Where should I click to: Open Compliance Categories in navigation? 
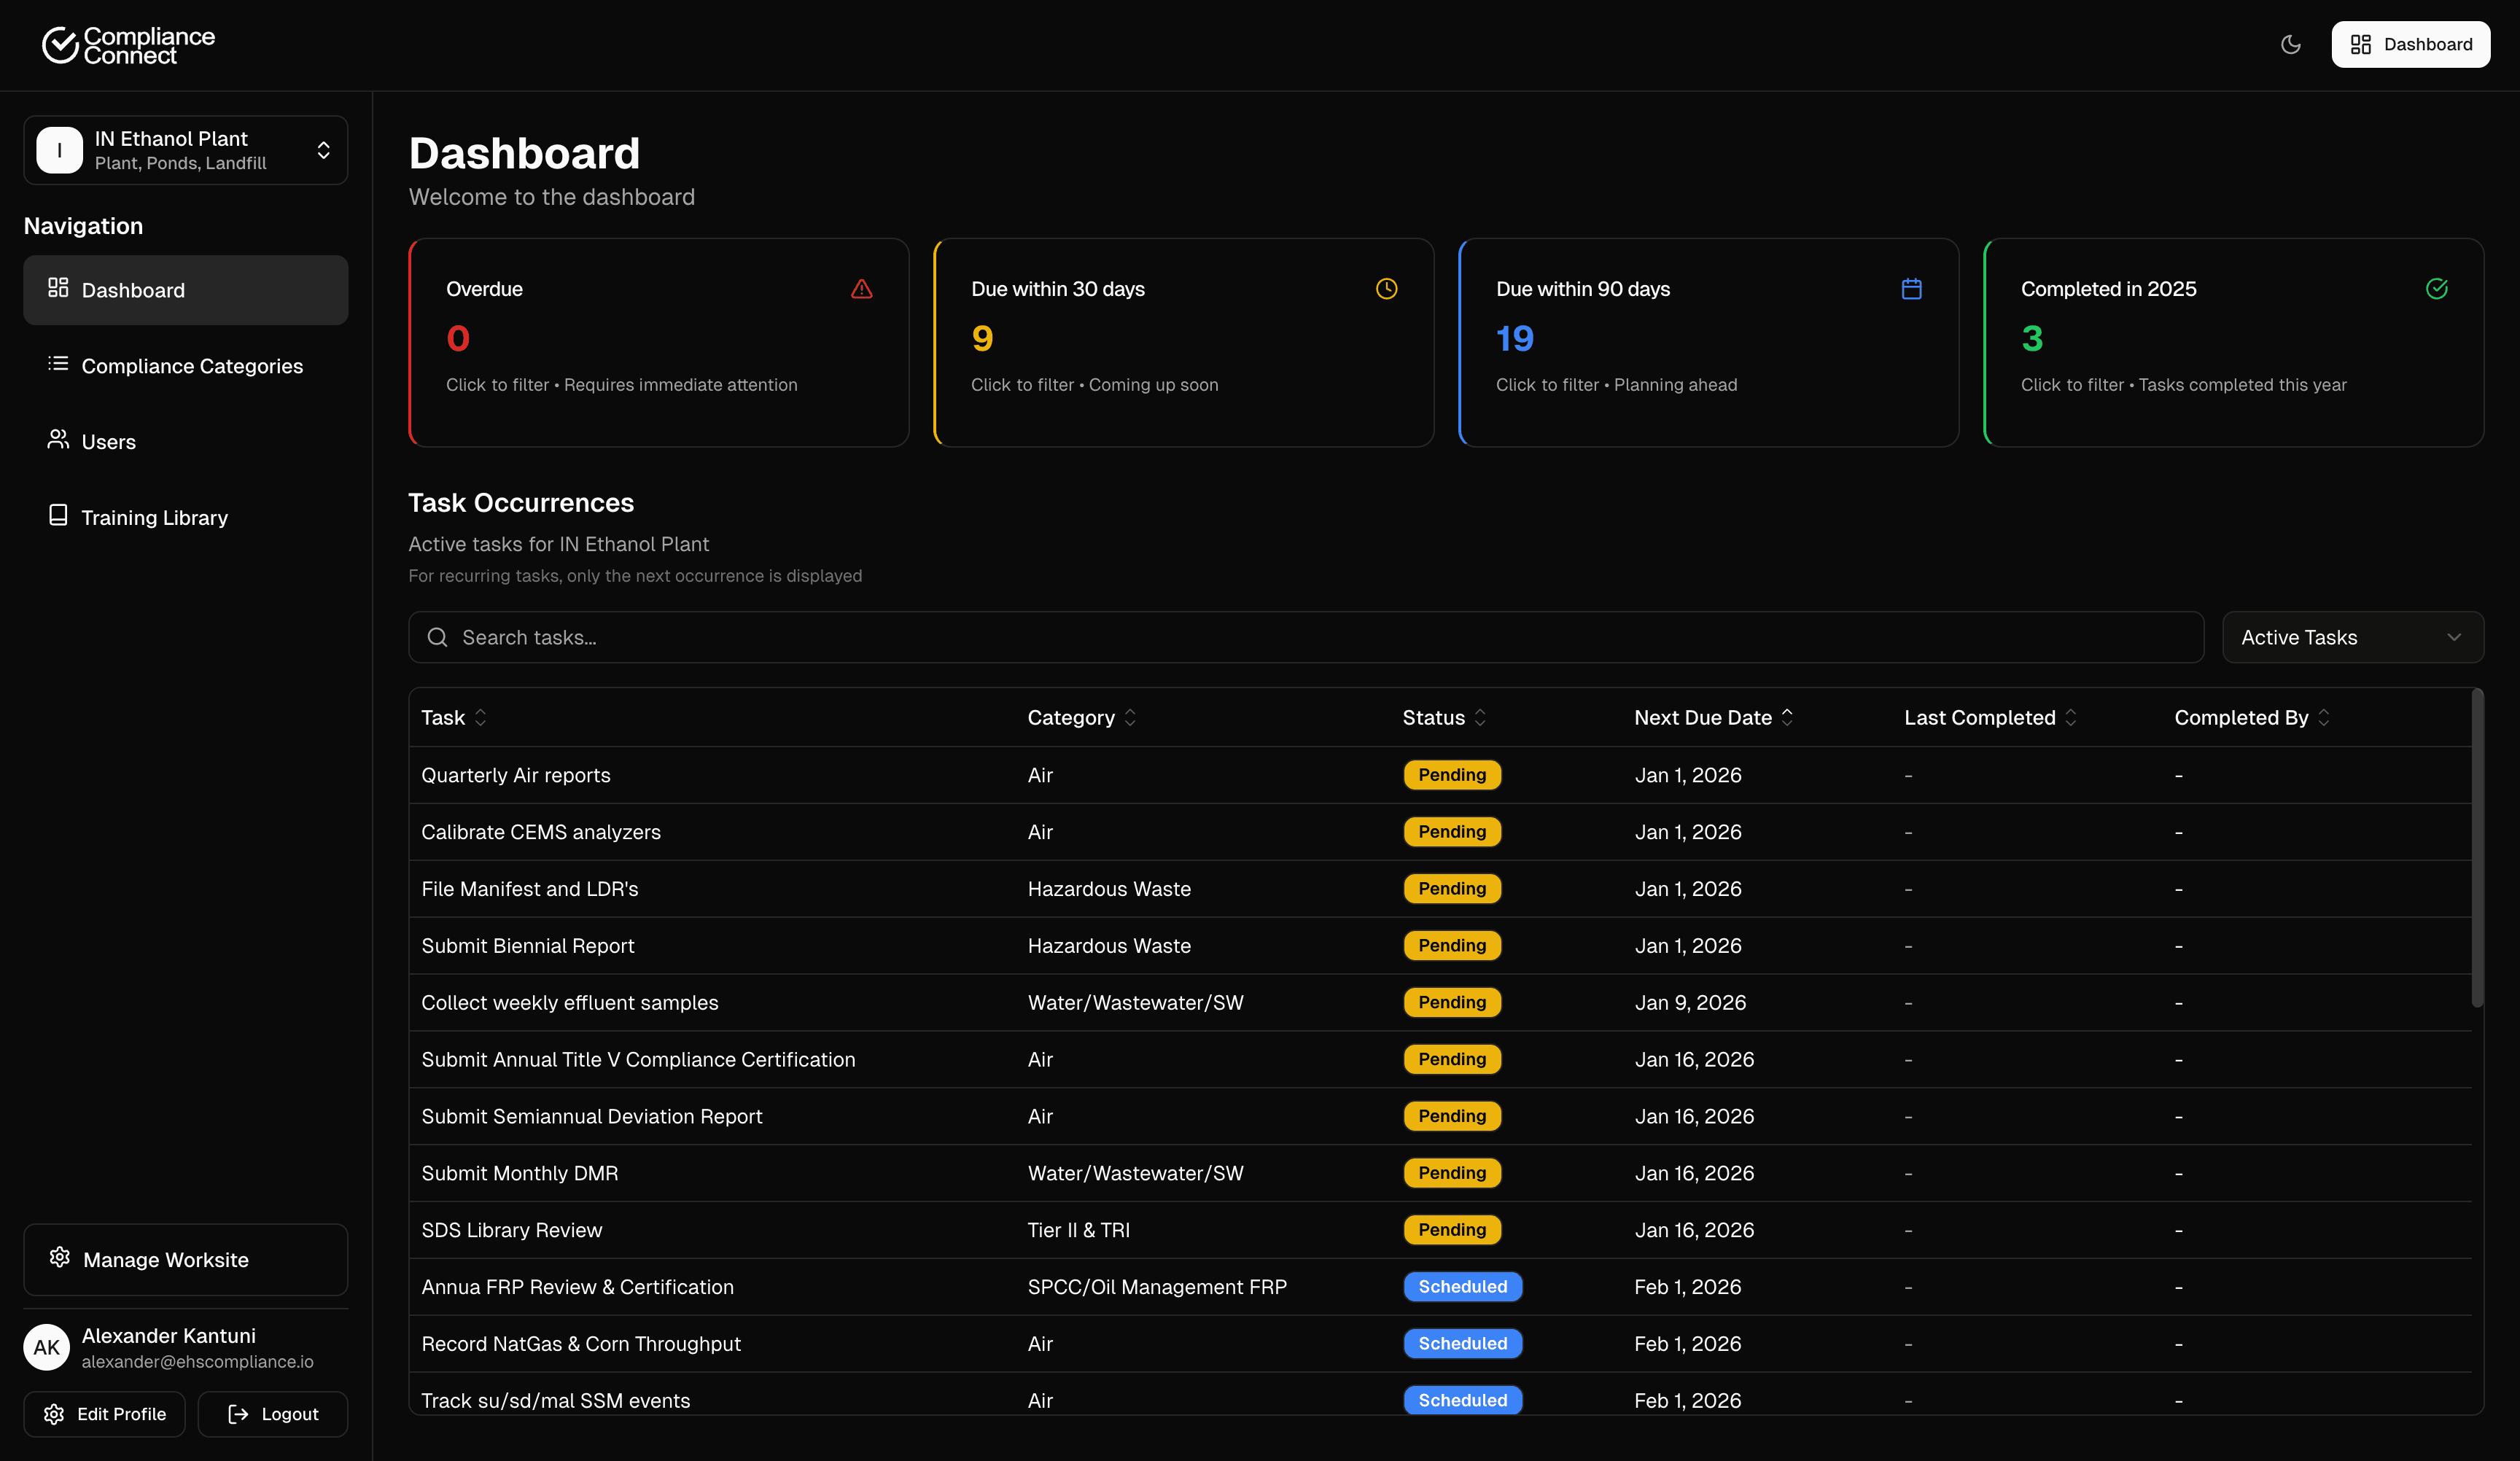[191, 366]
